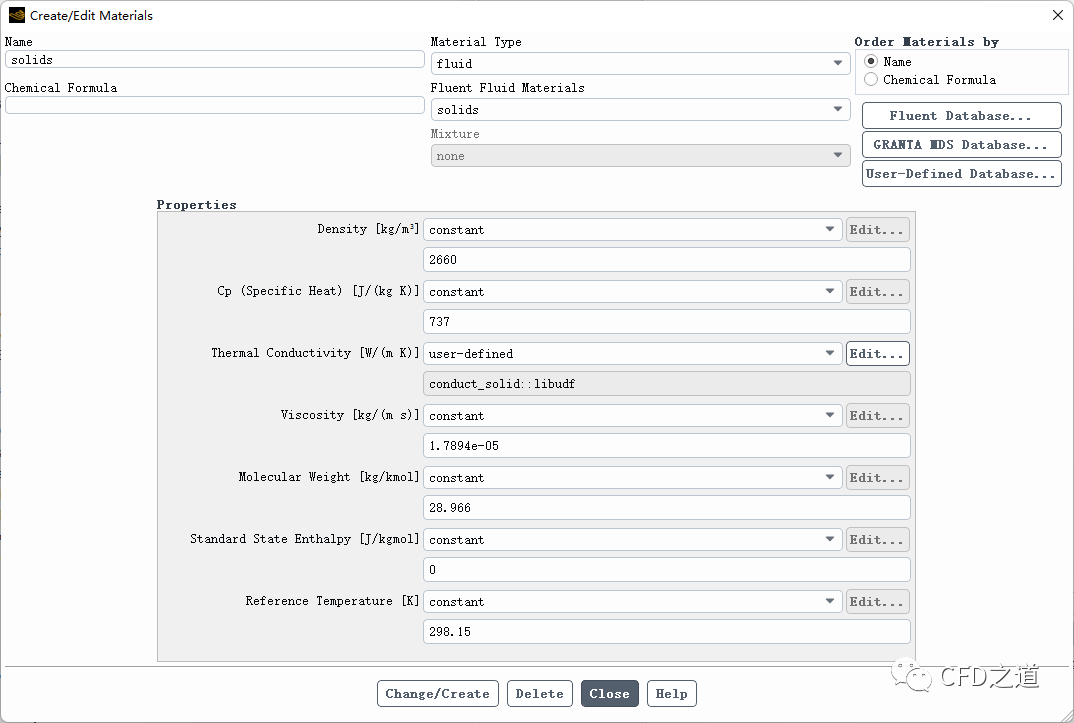Open the User-Defined Database
The height and width of the screenshot is (723, 1074).
[962, 173]
